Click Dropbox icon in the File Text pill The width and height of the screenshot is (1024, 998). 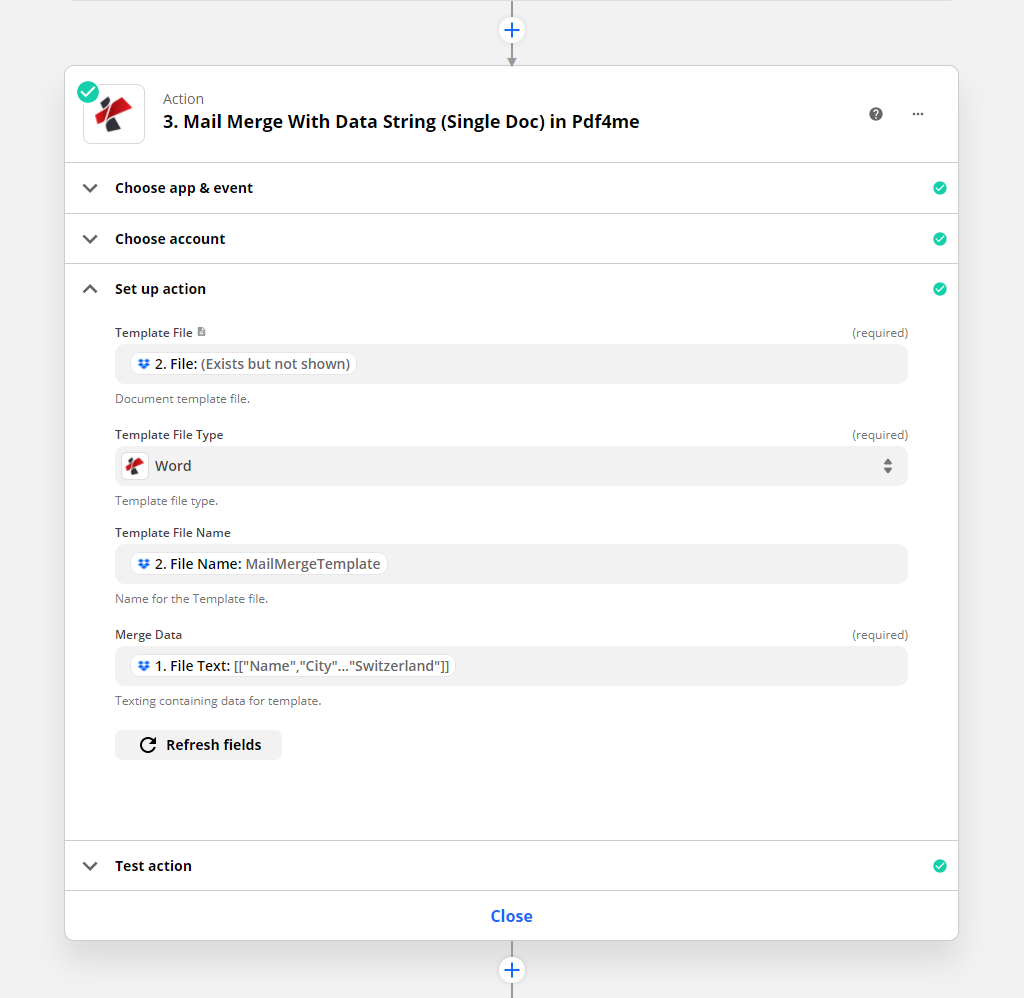click(144, 666)
